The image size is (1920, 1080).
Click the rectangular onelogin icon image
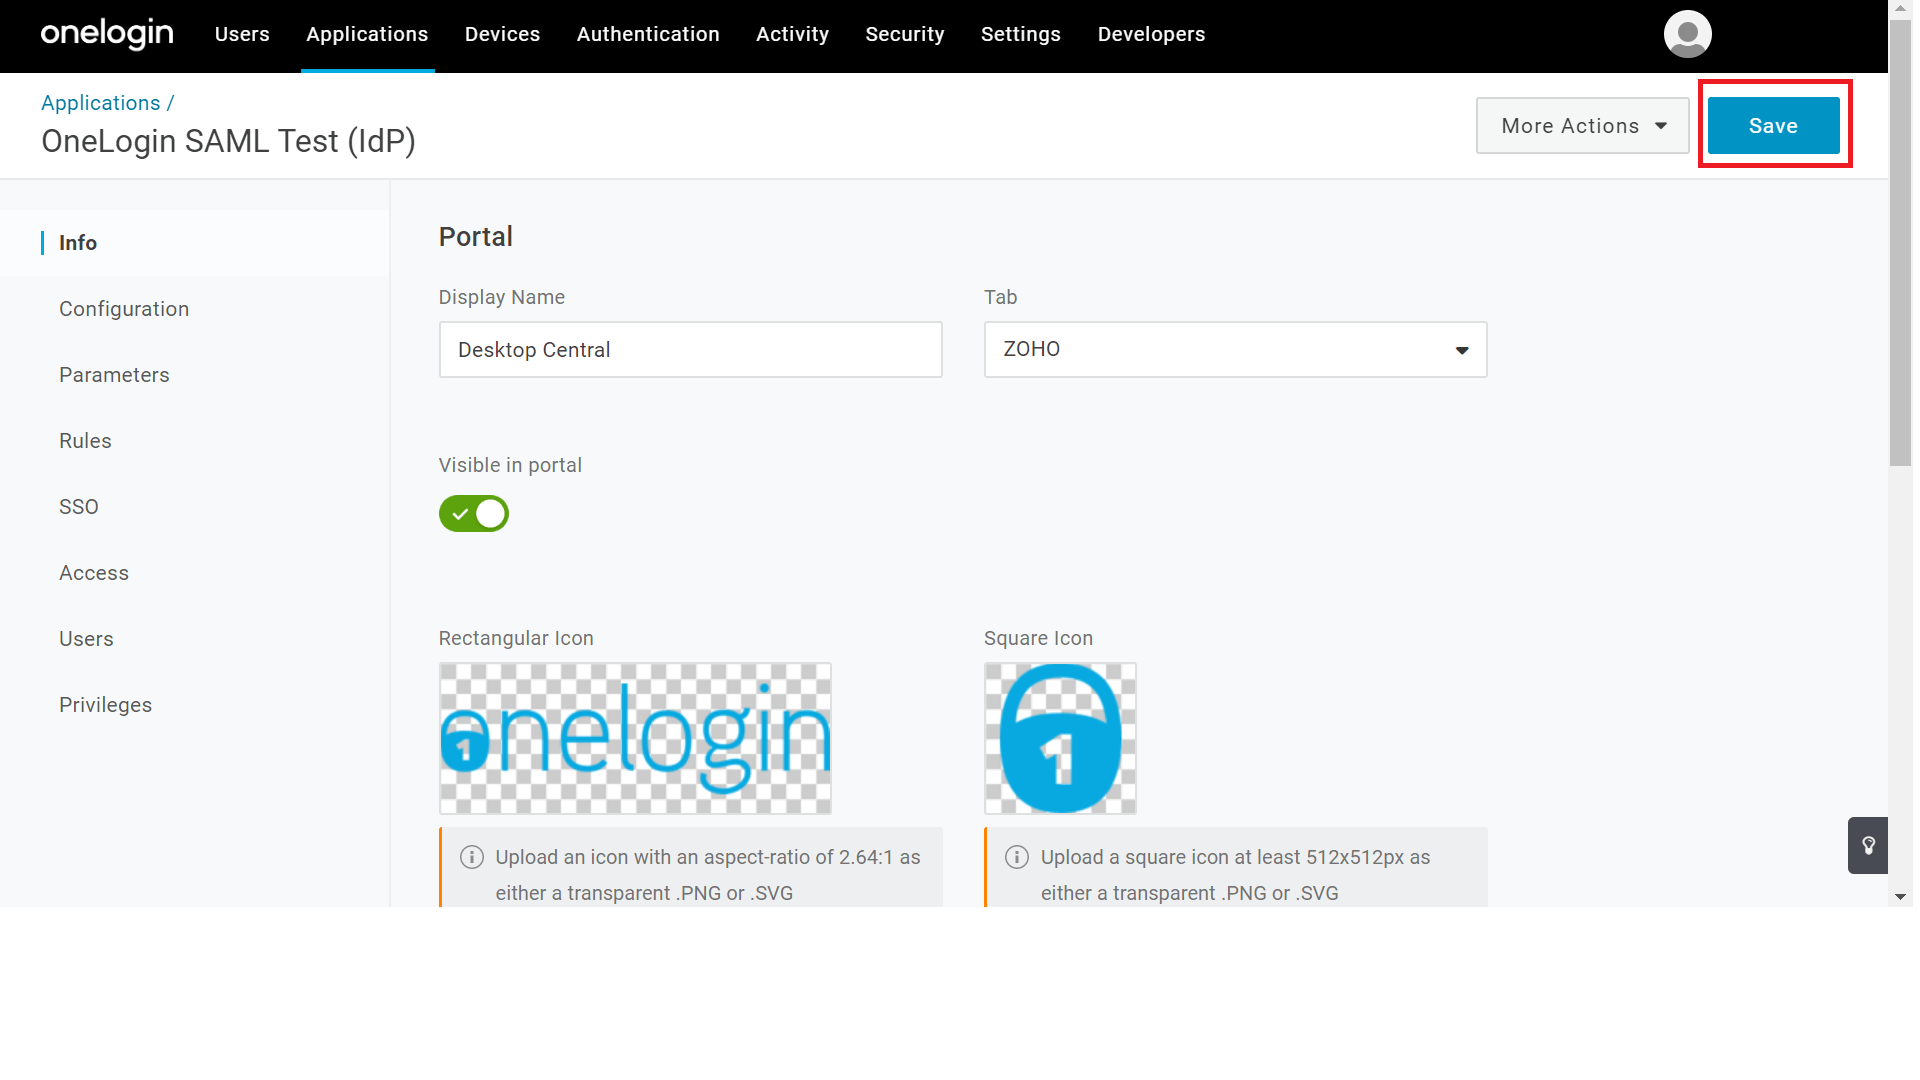[635, 739]
